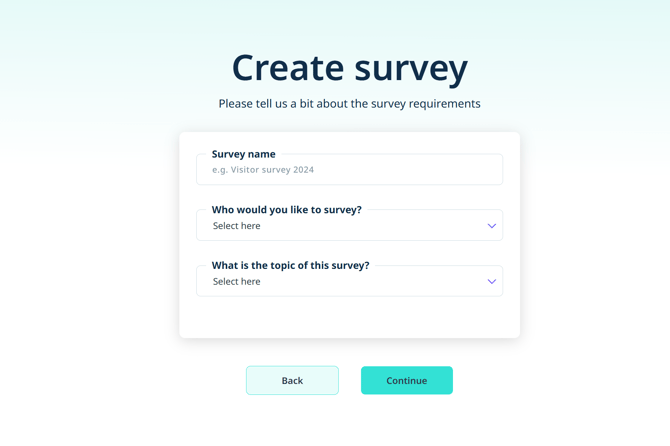Image resolution: width=670 pixels, height=446 pixels.
Task: Click the 'Who would you like to survey?' label
Action: click(x=286, y=210)
